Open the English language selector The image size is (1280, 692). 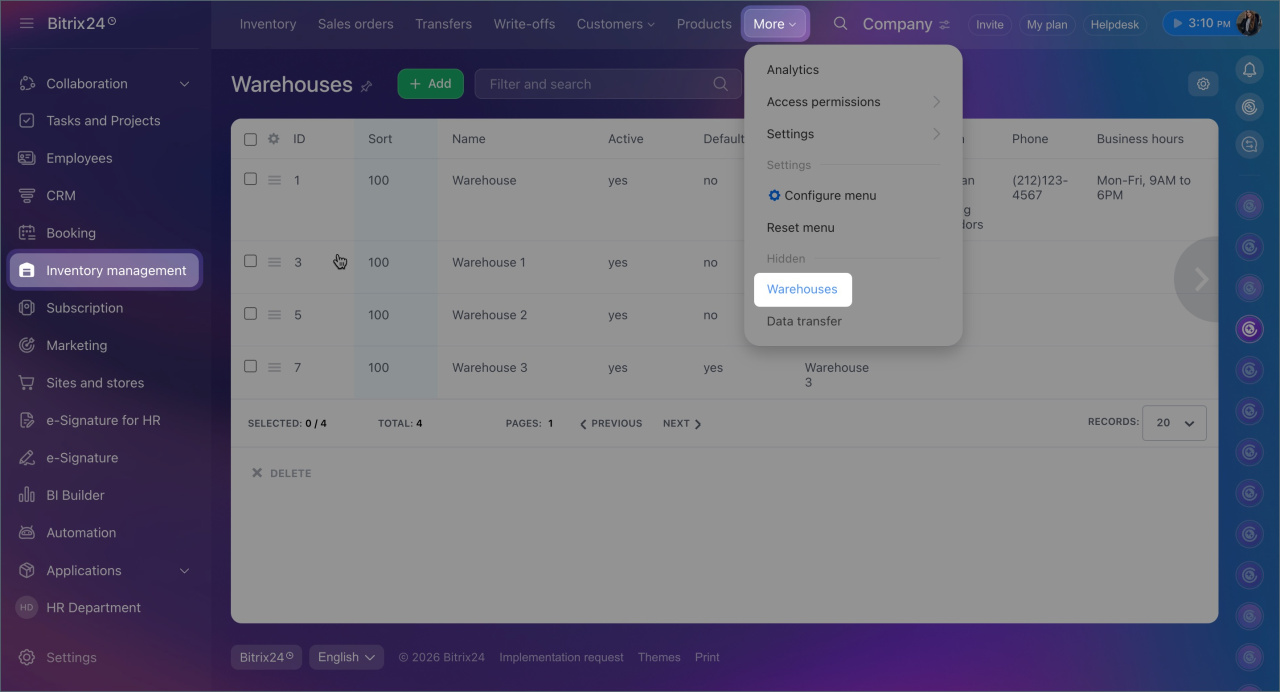pos(347,657)
